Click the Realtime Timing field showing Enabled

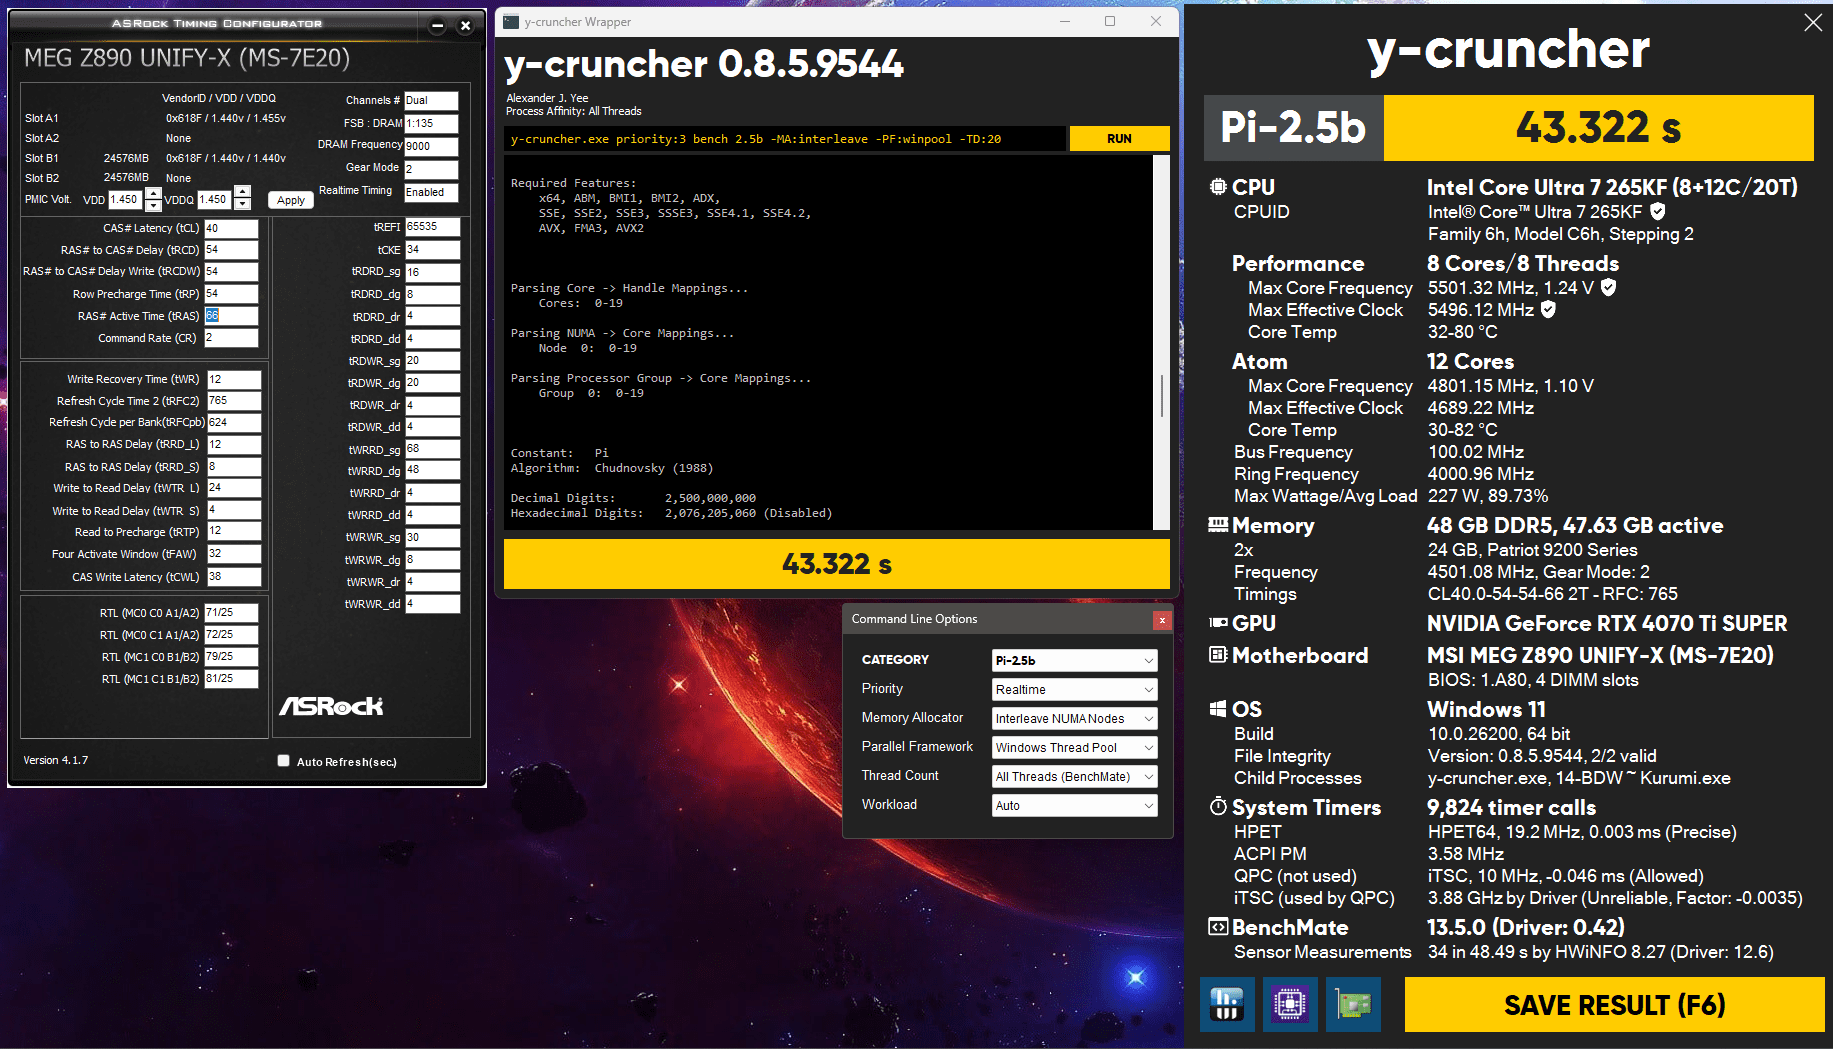[431, 192]
